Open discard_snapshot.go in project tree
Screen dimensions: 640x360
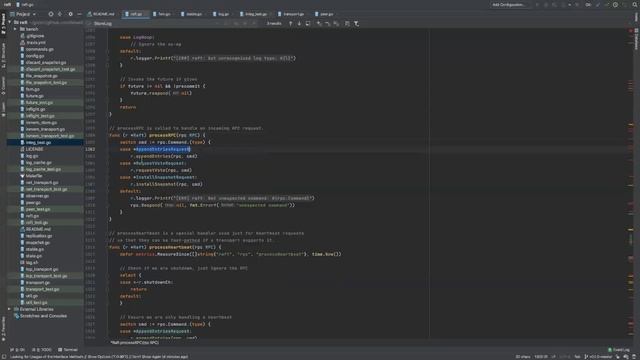coord(43,62)
